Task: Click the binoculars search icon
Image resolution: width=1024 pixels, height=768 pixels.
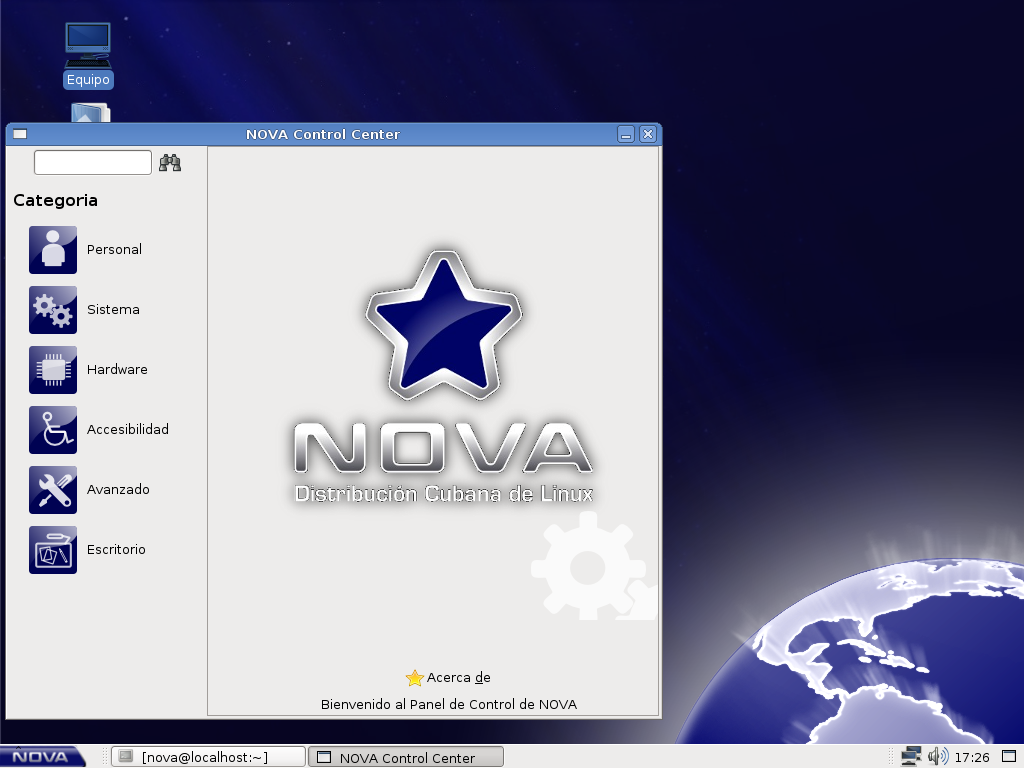Action: tap(170, 163)
